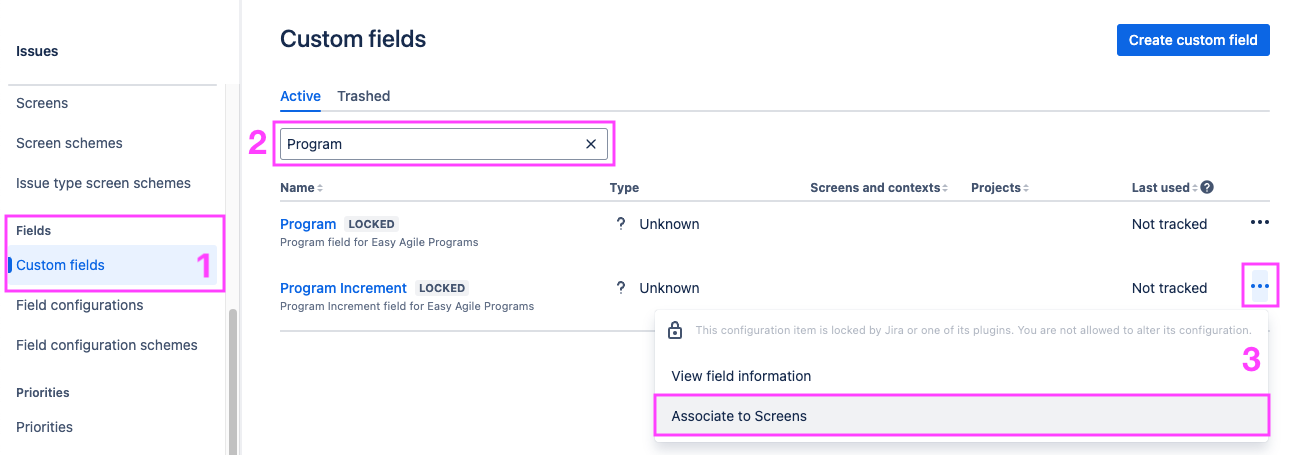Open more actions for Program Increment field
The width and height of the screenshot is (1309, 455).
coord(1259,287)
